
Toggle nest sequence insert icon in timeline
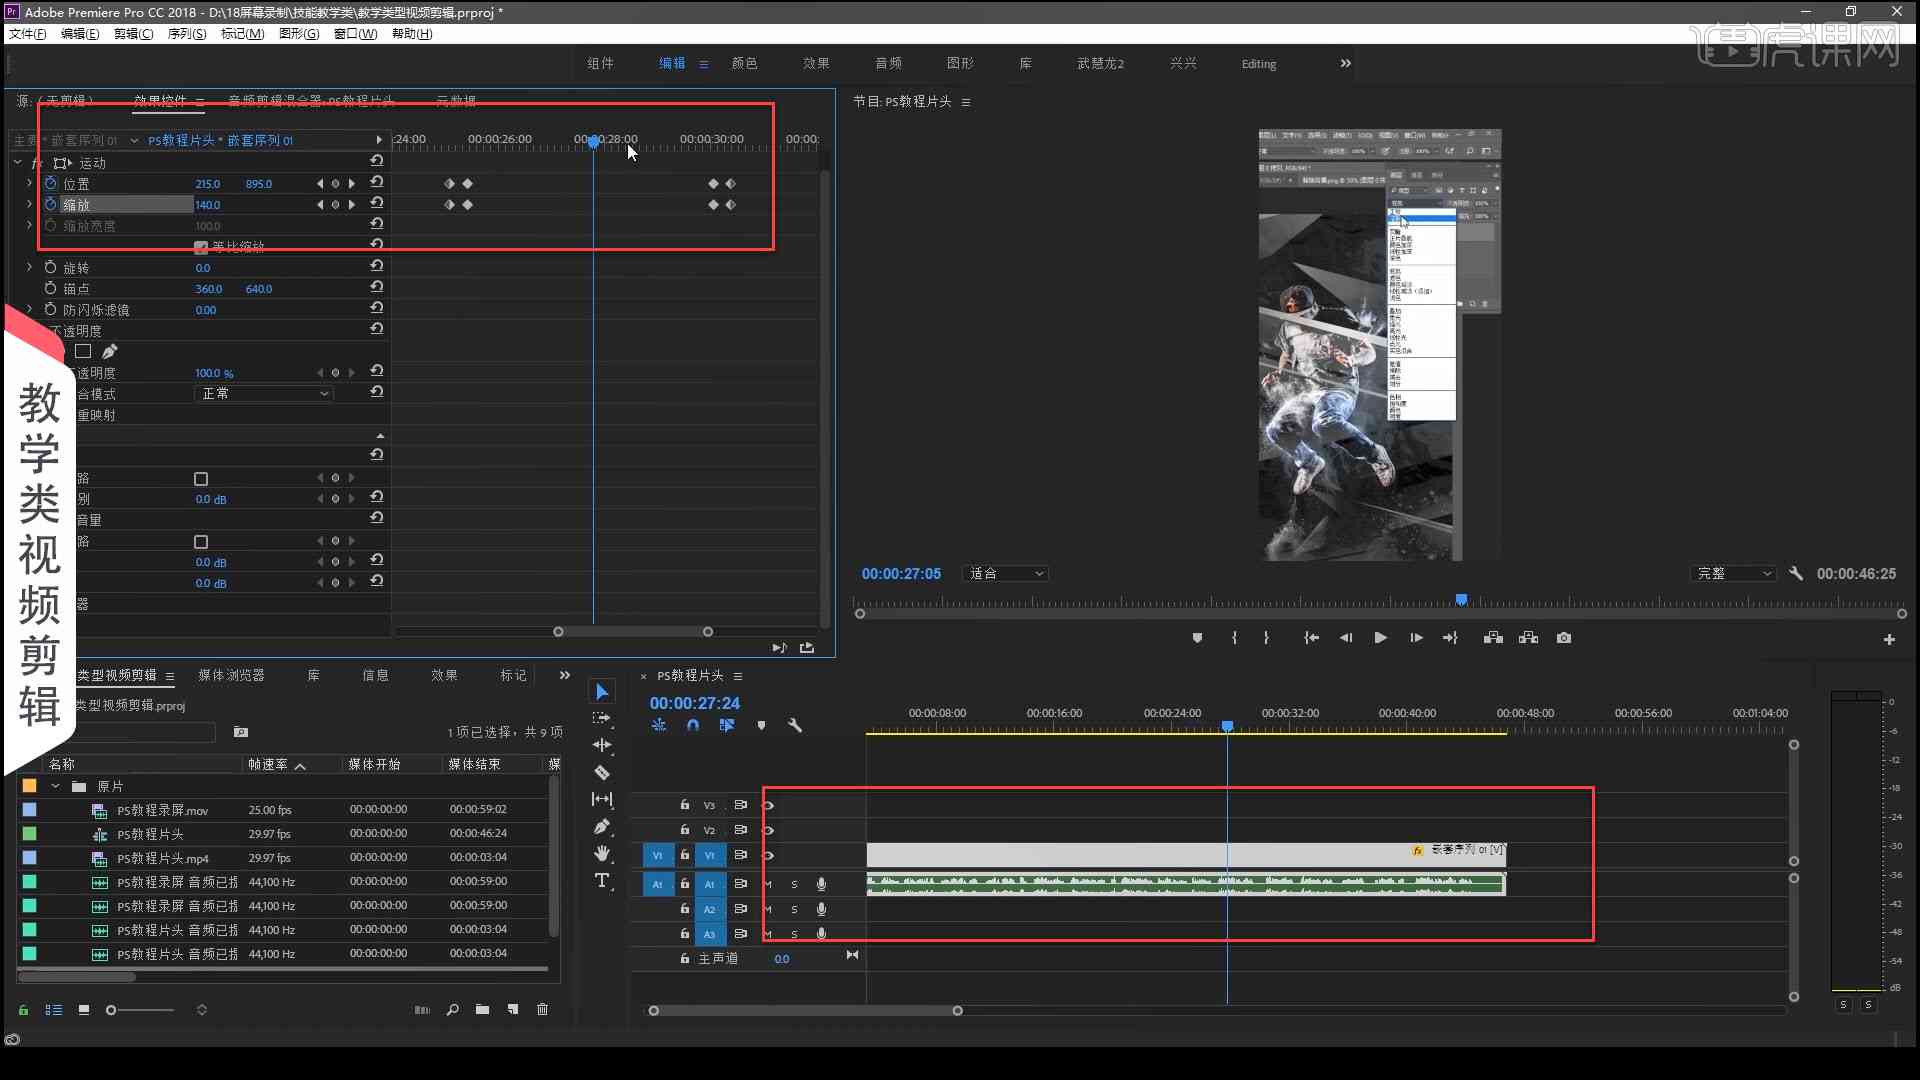[x=659, y=726]
